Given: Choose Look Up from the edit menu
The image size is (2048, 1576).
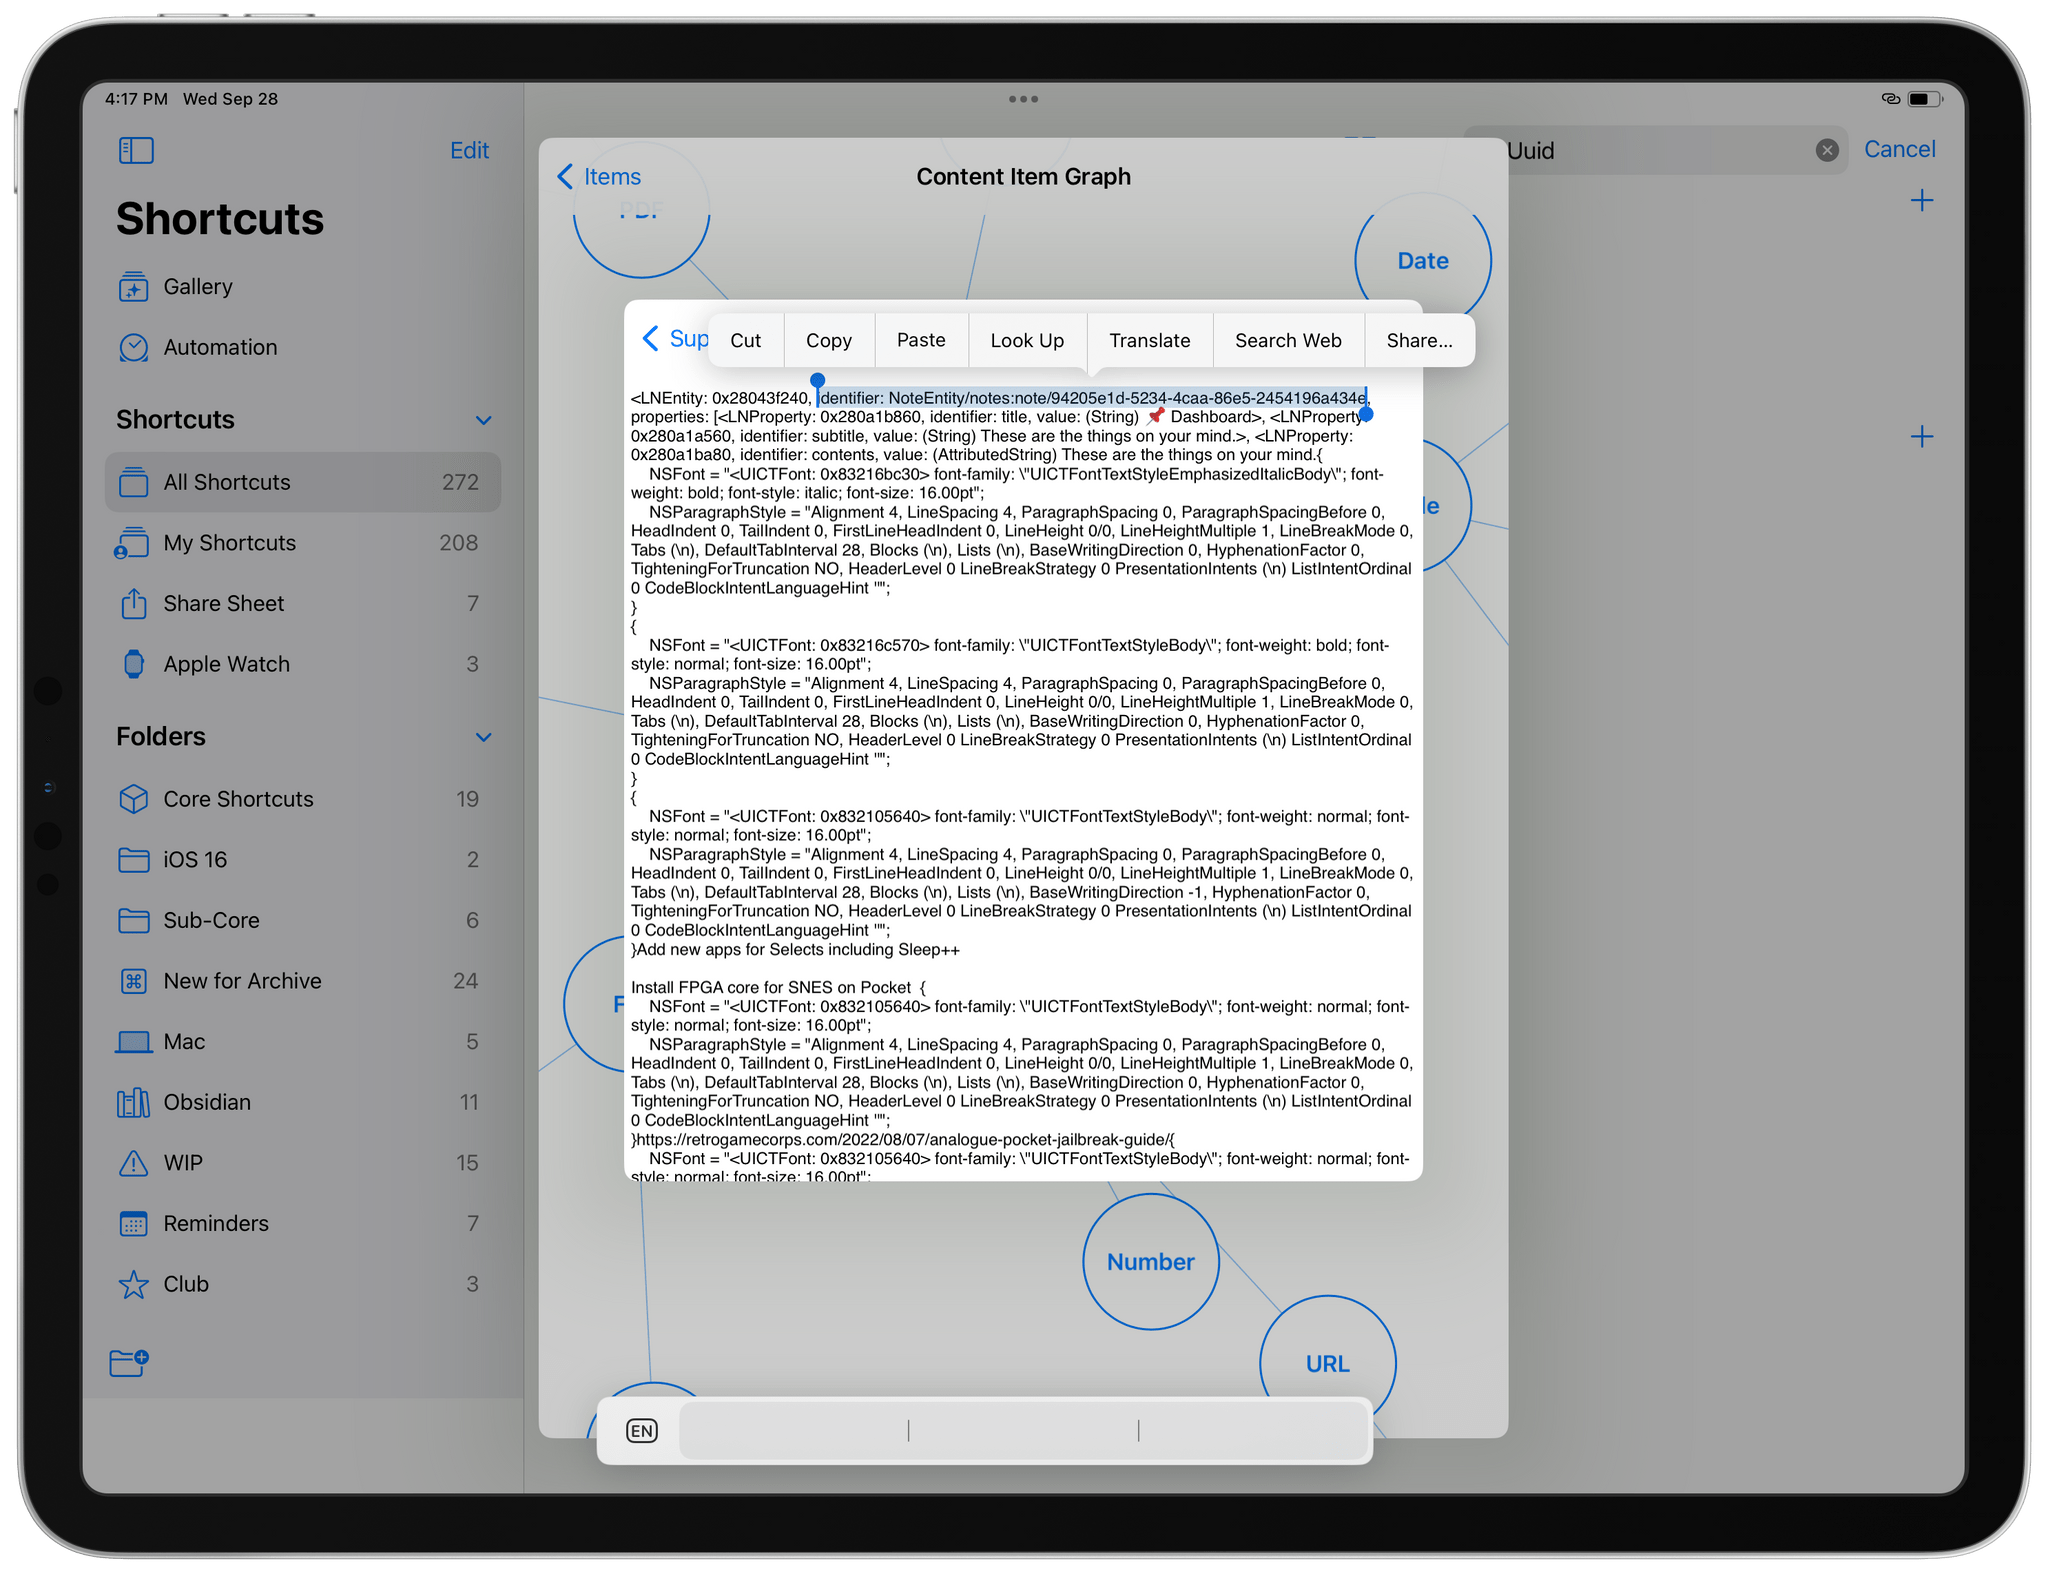Looking at the screenshot, I should tap(1027, 340).
